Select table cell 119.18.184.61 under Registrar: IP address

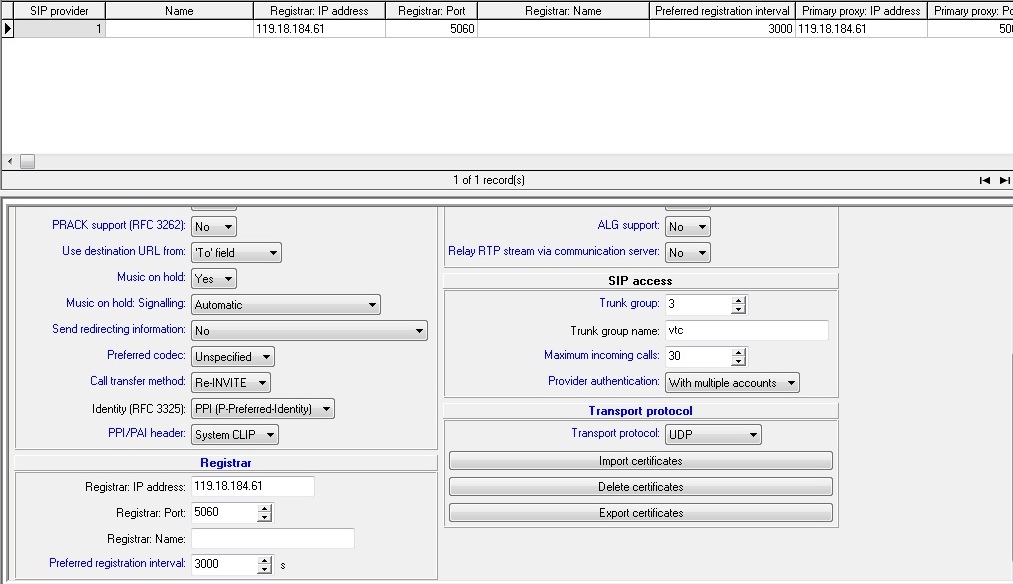point(319,28)
